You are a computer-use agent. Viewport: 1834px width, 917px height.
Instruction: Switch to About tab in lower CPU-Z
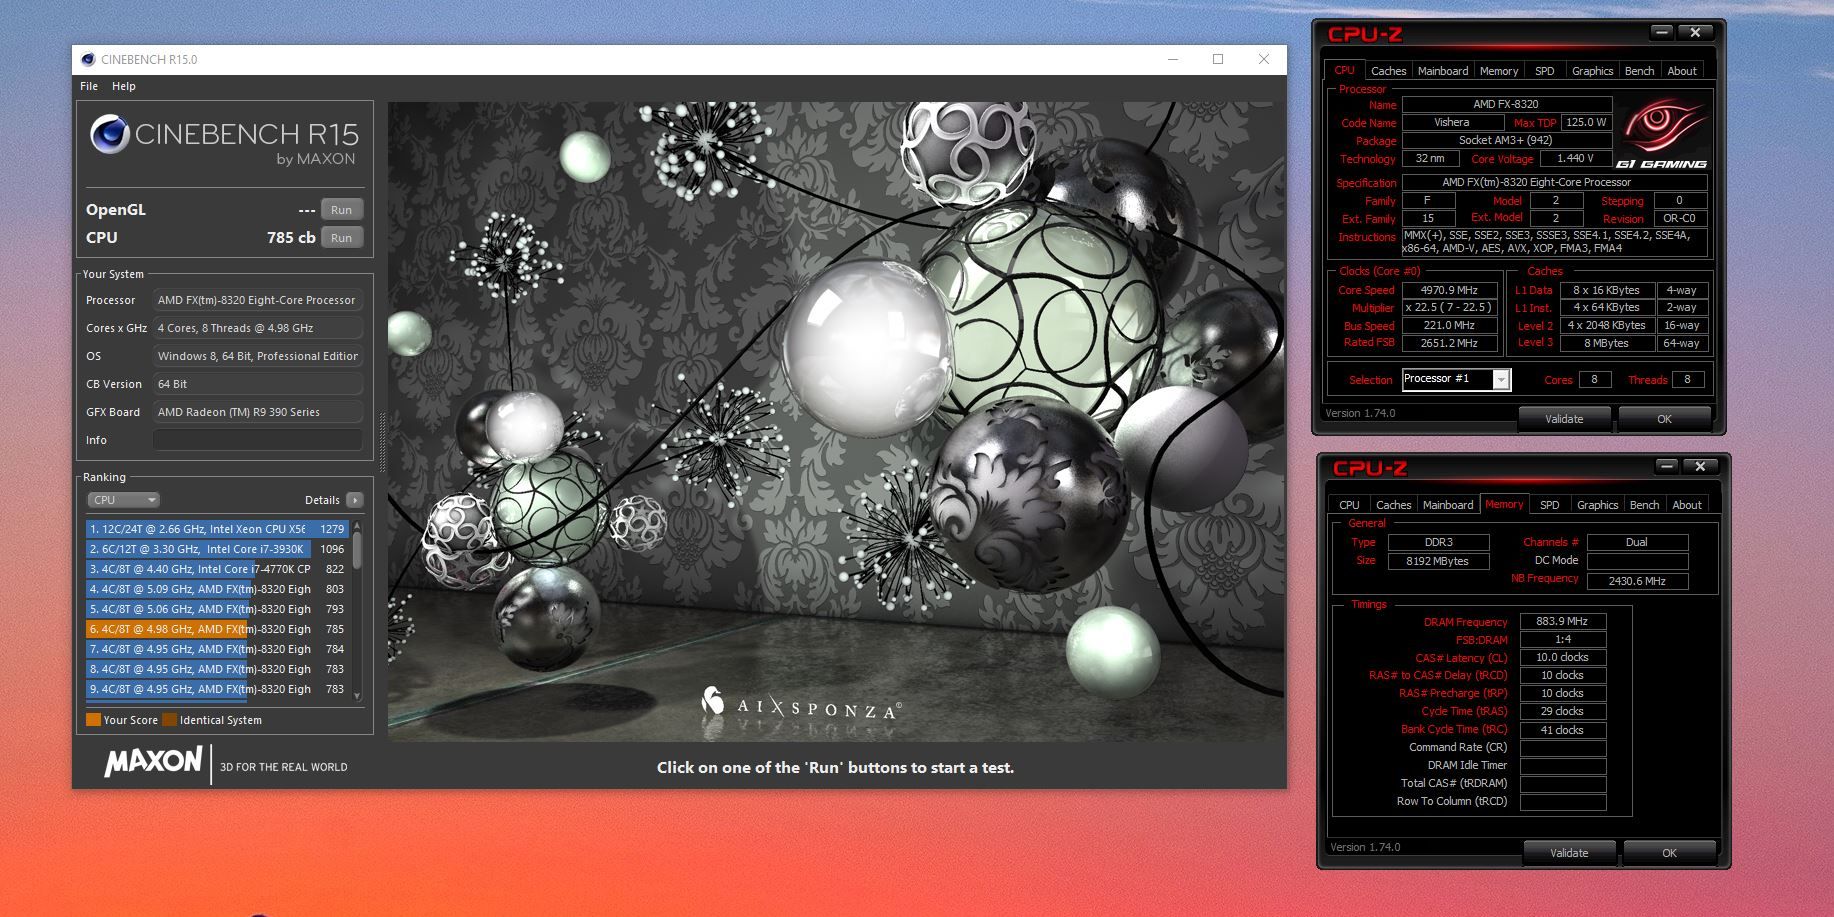(1687, 505)
